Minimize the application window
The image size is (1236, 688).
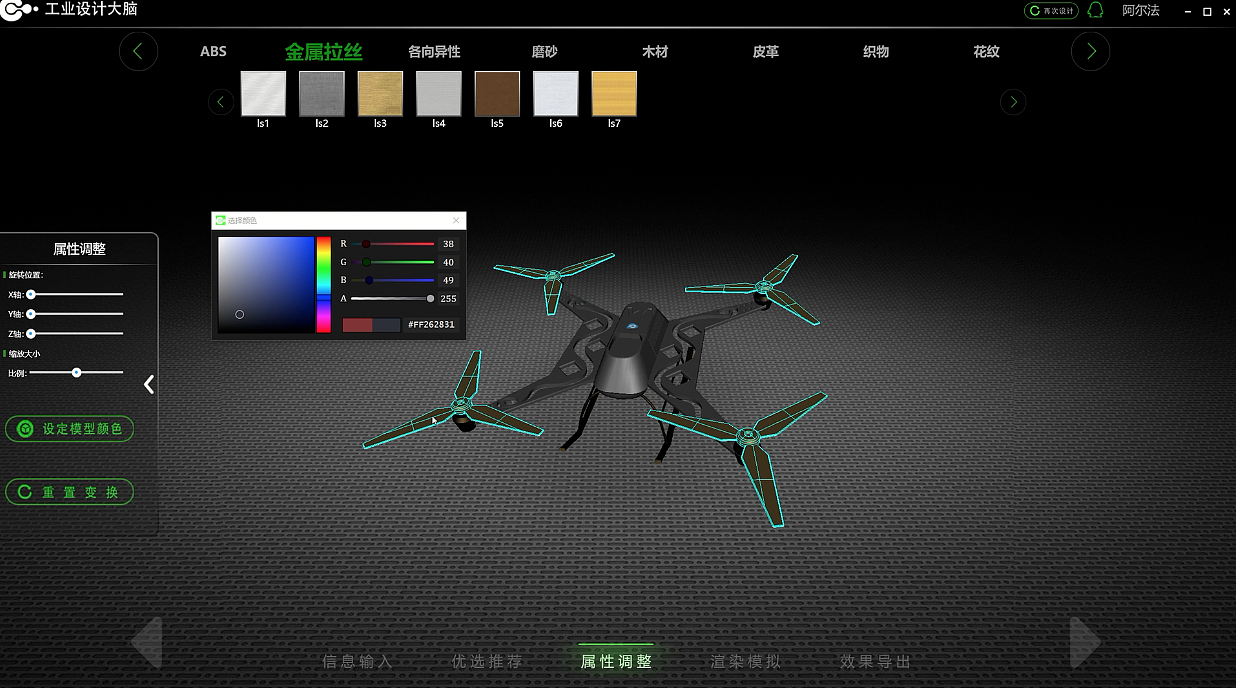pyautogui.click(x=1187, y=11)
